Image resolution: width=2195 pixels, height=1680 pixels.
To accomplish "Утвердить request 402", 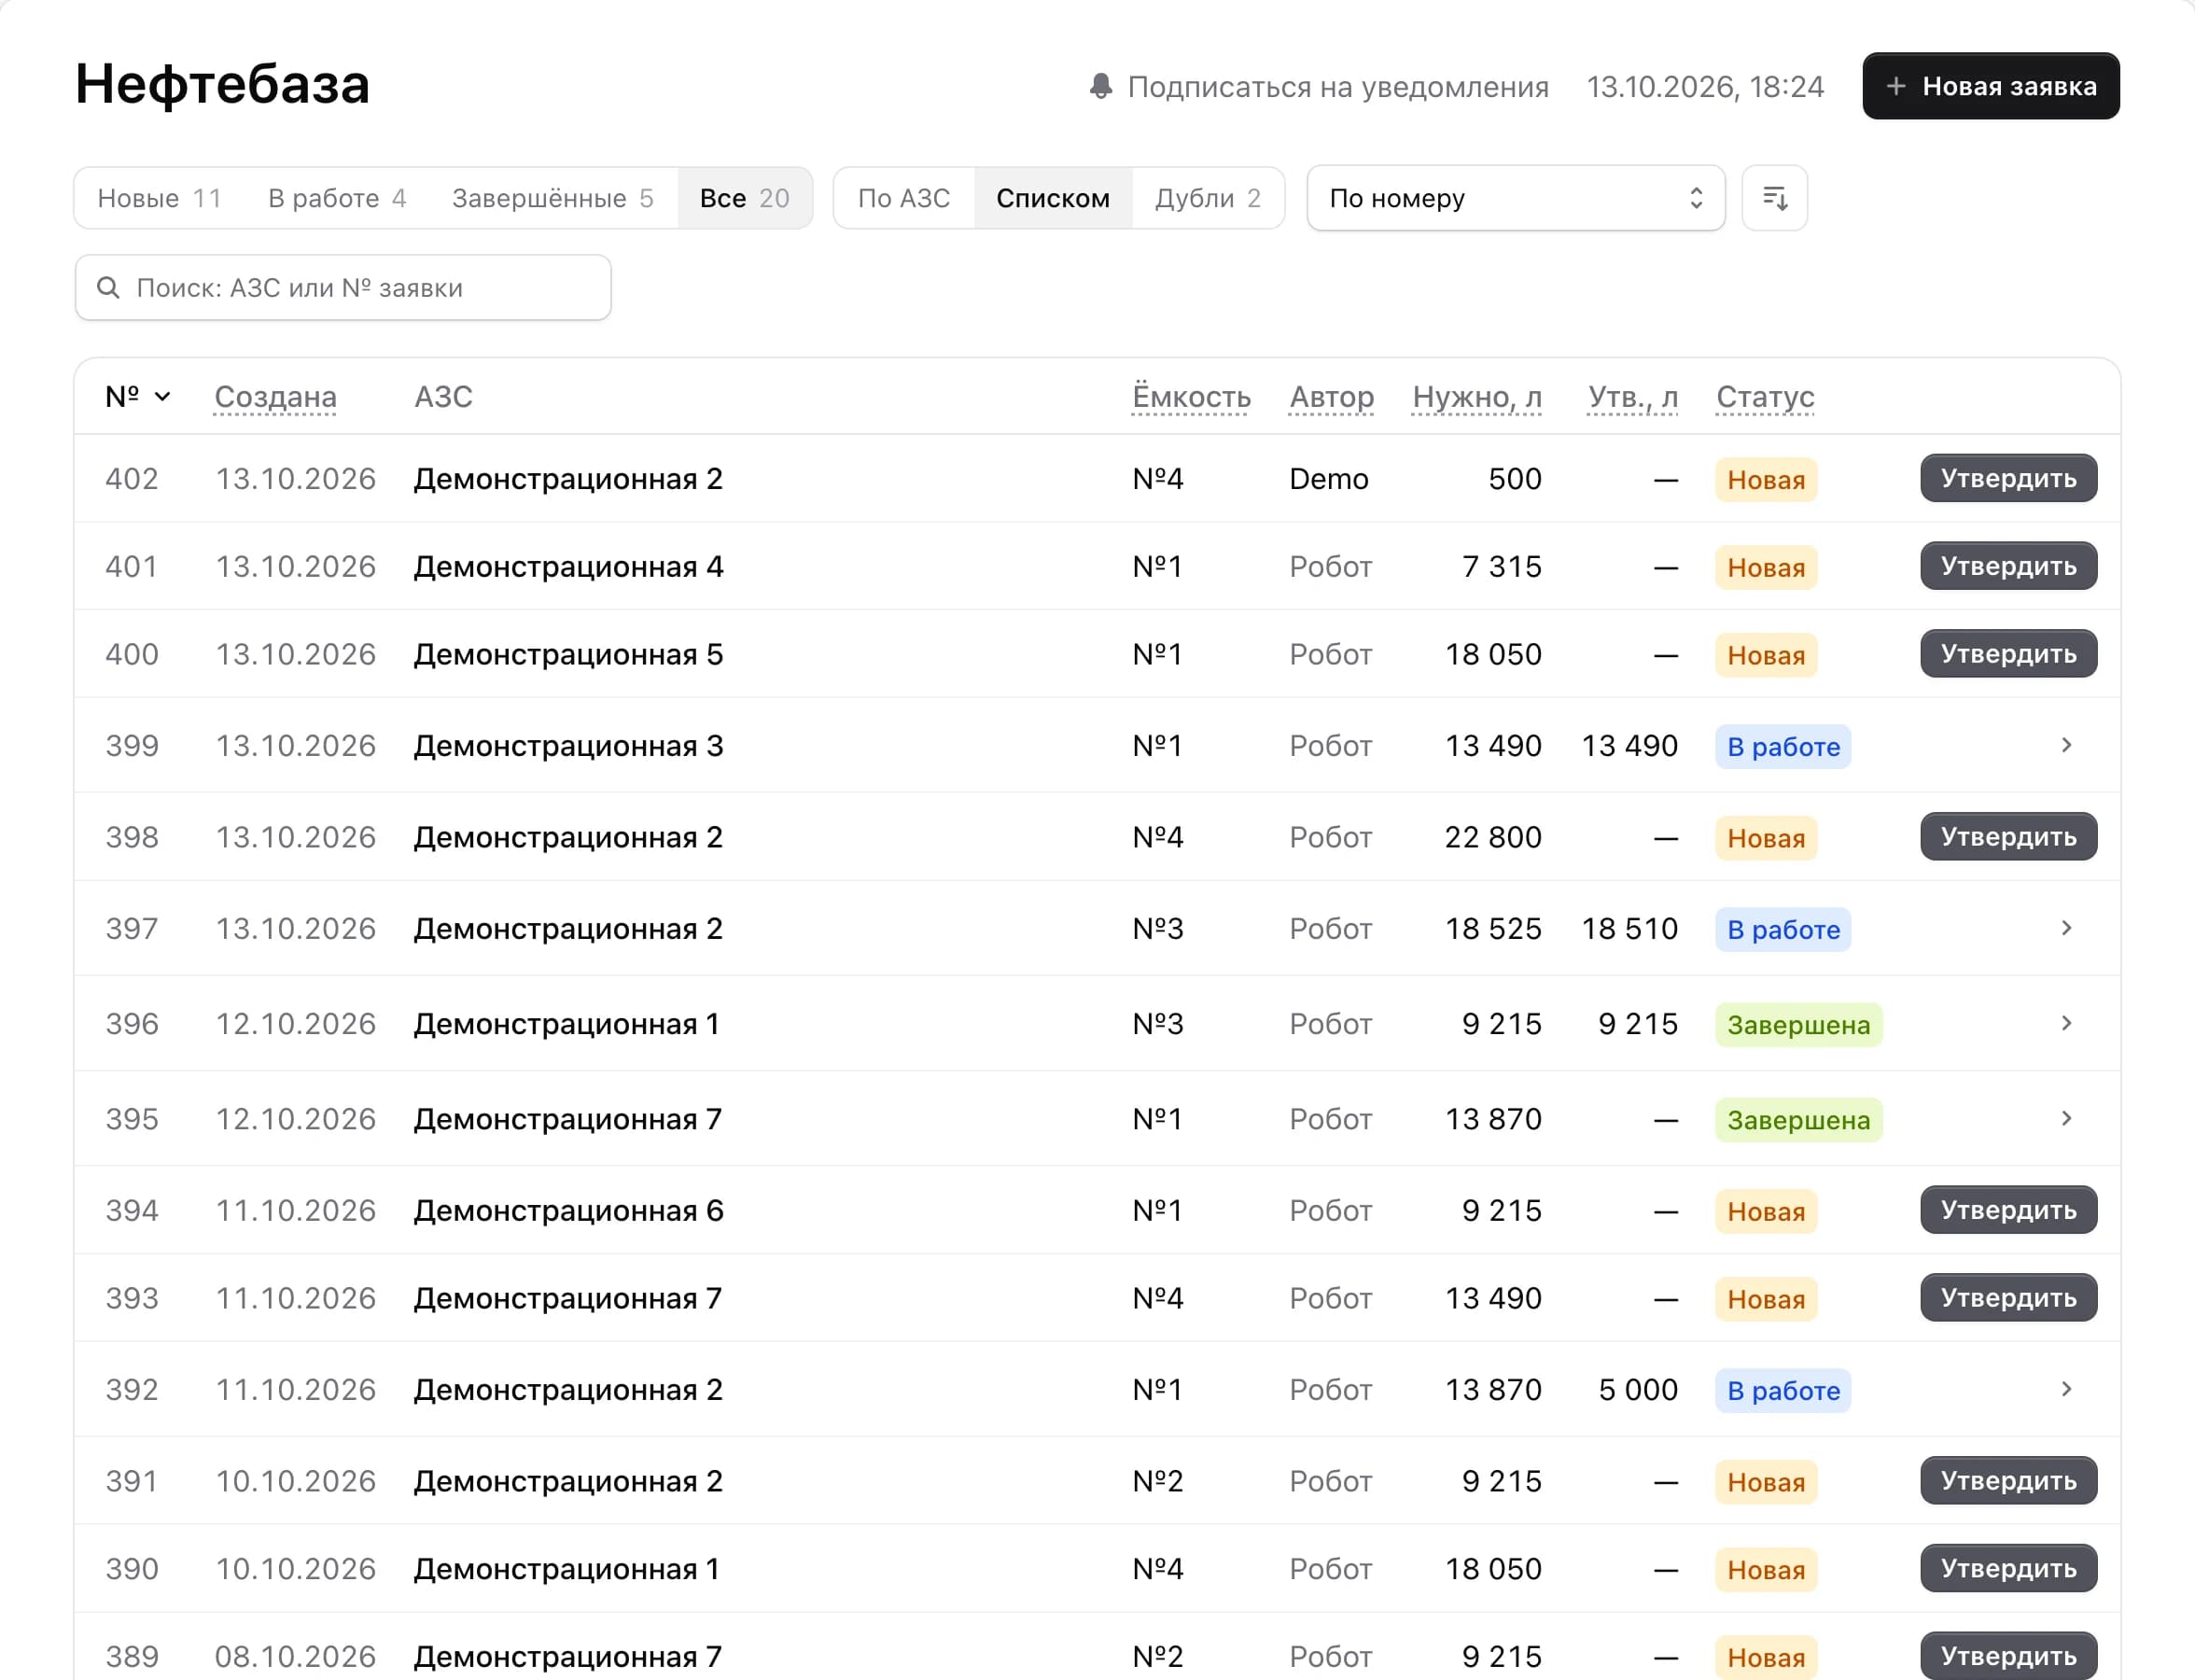I will tap(2008, 478).
